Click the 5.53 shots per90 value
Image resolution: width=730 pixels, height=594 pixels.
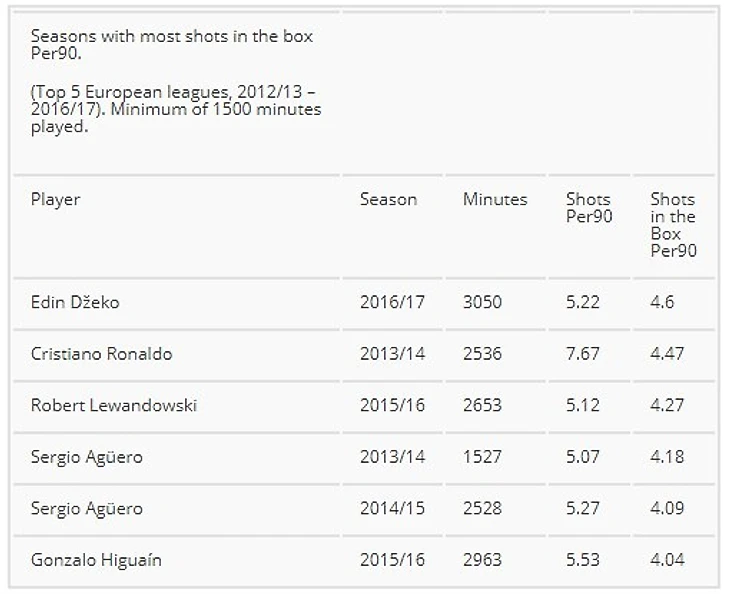click(583, 560)
